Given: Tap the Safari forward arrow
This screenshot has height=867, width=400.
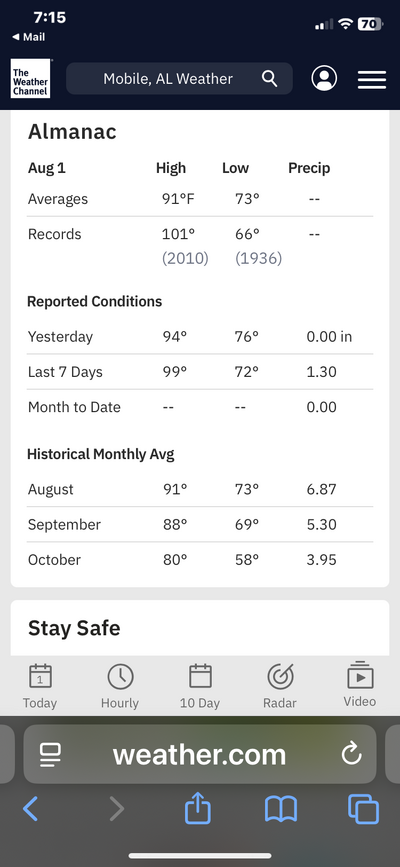Looking at the screenshot, I should [x=116, y=809].
